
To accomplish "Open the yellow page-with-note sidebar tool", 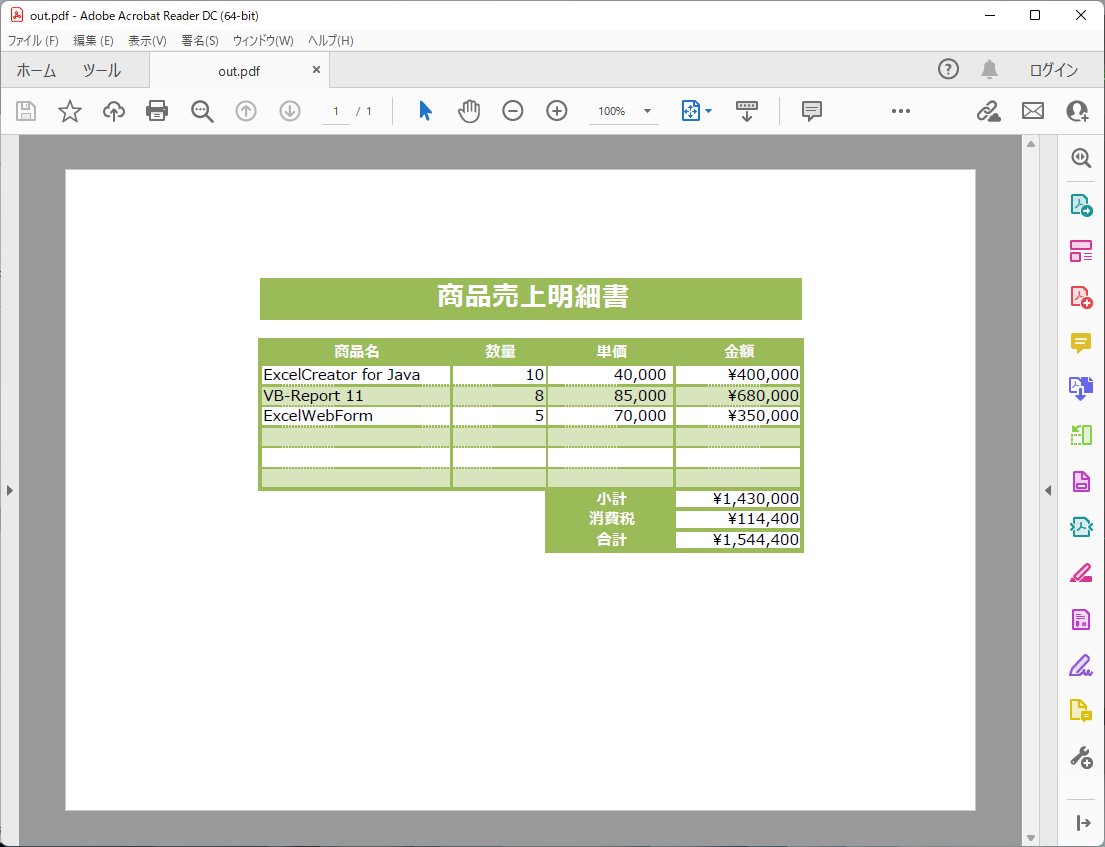I will [1081, 711].
